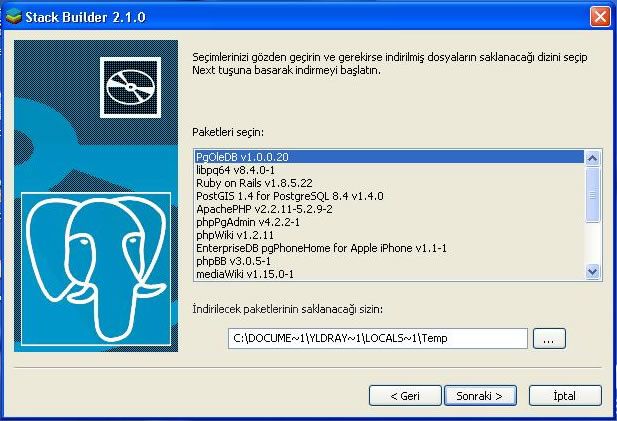
Task: Click the package list scrollbar thumb
Action: (x=592, y=195)
